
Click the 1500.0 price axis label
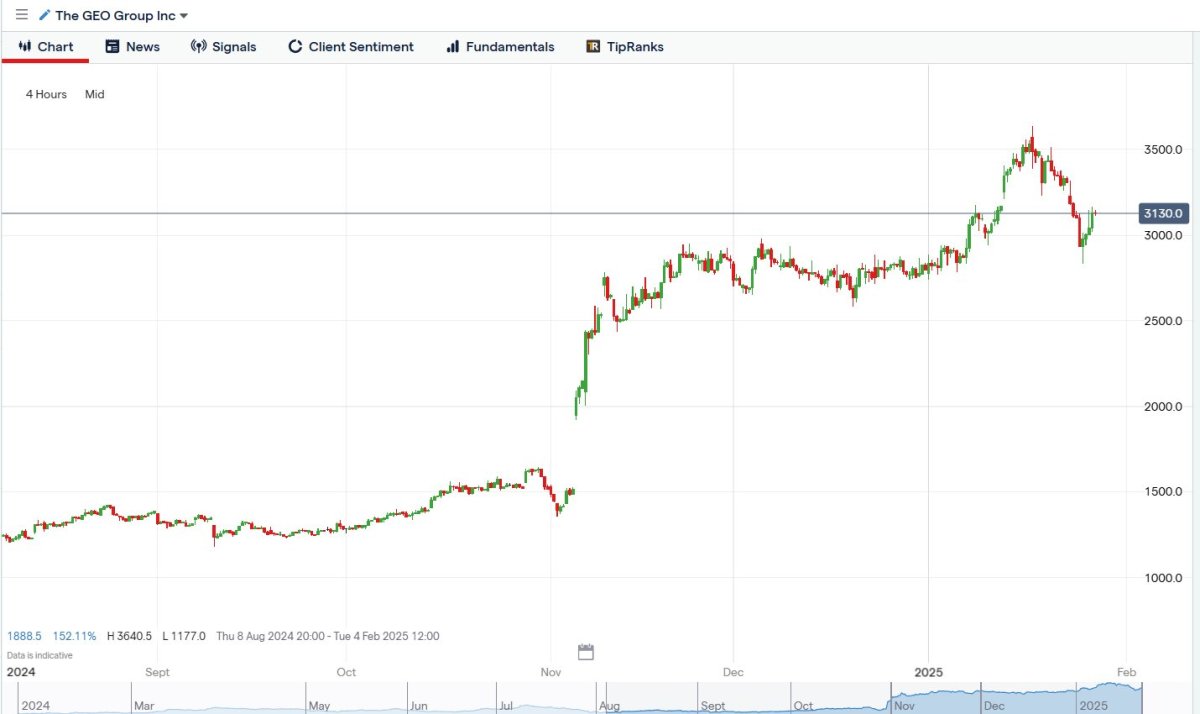point(1164,492)
